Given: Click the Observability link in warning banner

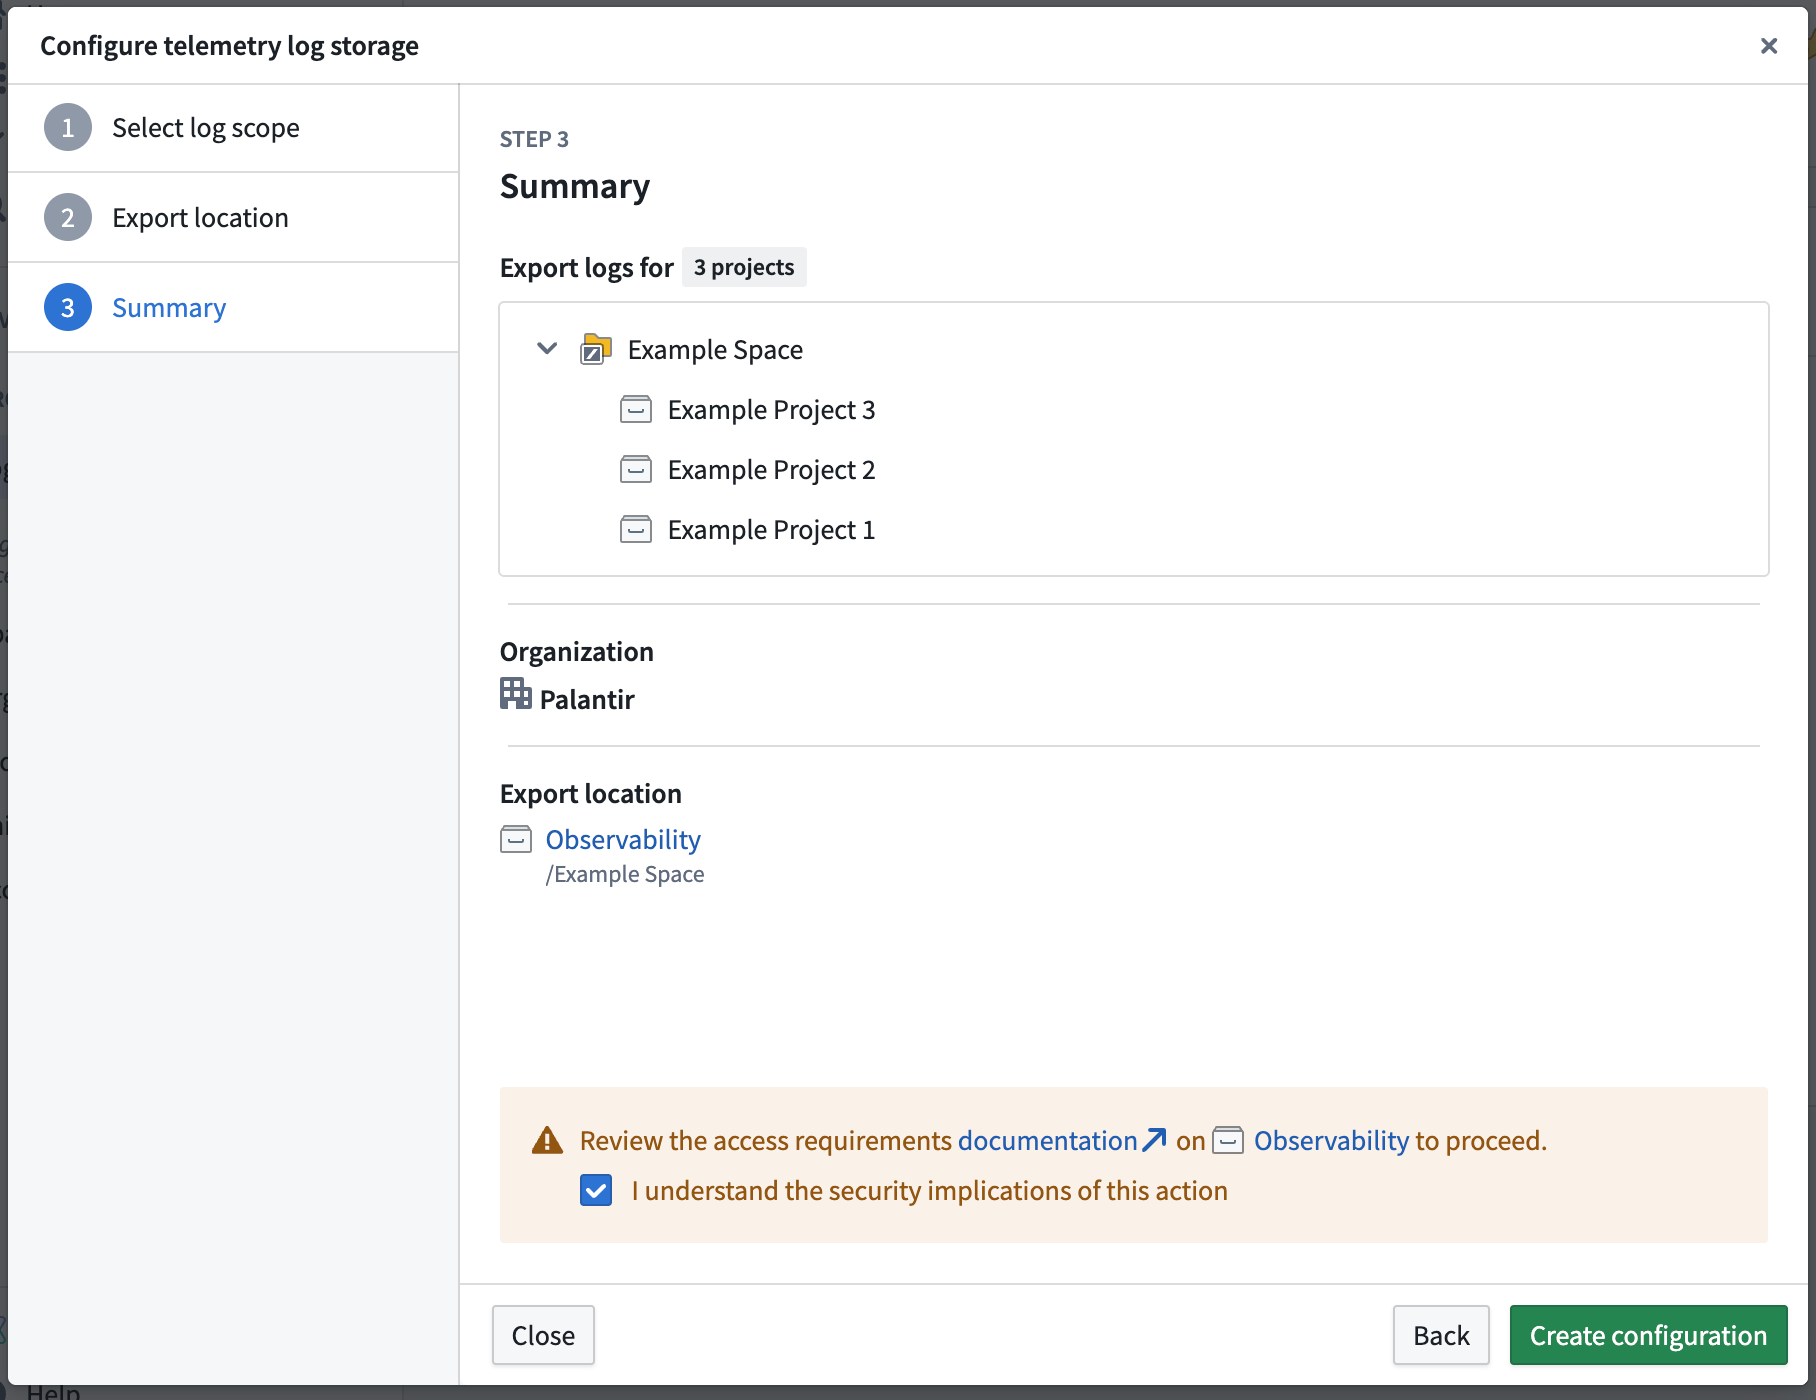Looking at the screenshot, I should click(x=1331, y=1141).
